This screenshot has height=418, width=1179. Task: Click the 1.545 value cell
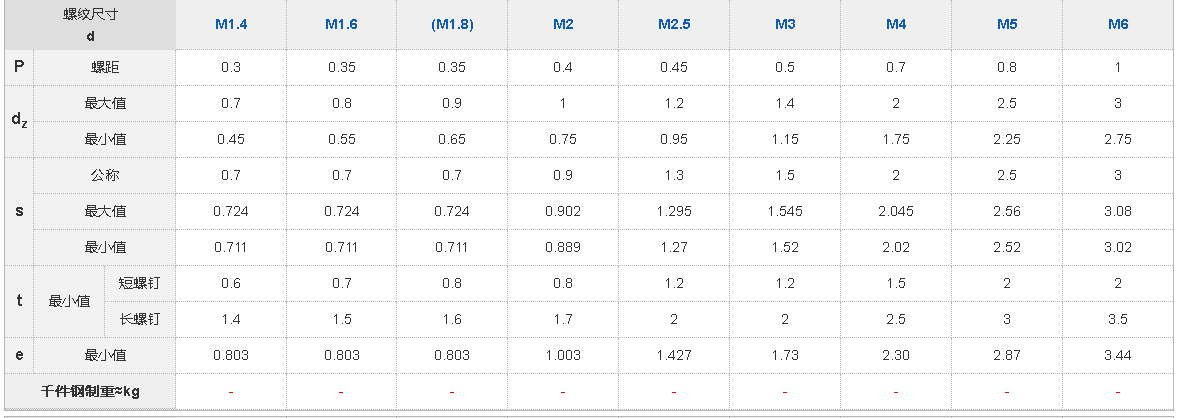[785, 211]
